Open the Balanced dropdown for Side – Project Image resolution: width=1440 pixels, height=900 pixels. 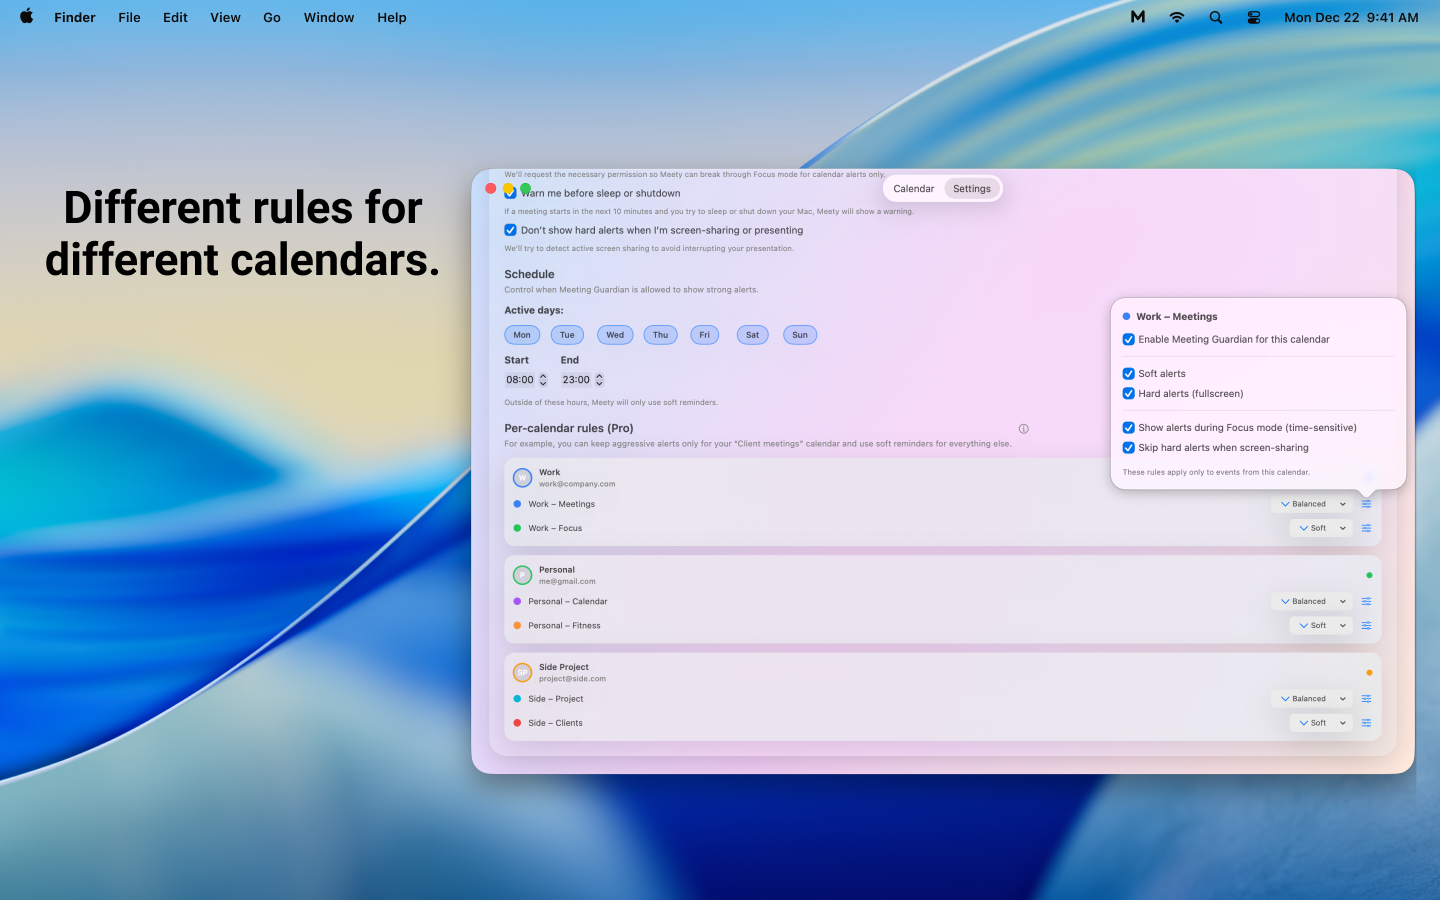pyautogui.click(x=1311, y=698)
